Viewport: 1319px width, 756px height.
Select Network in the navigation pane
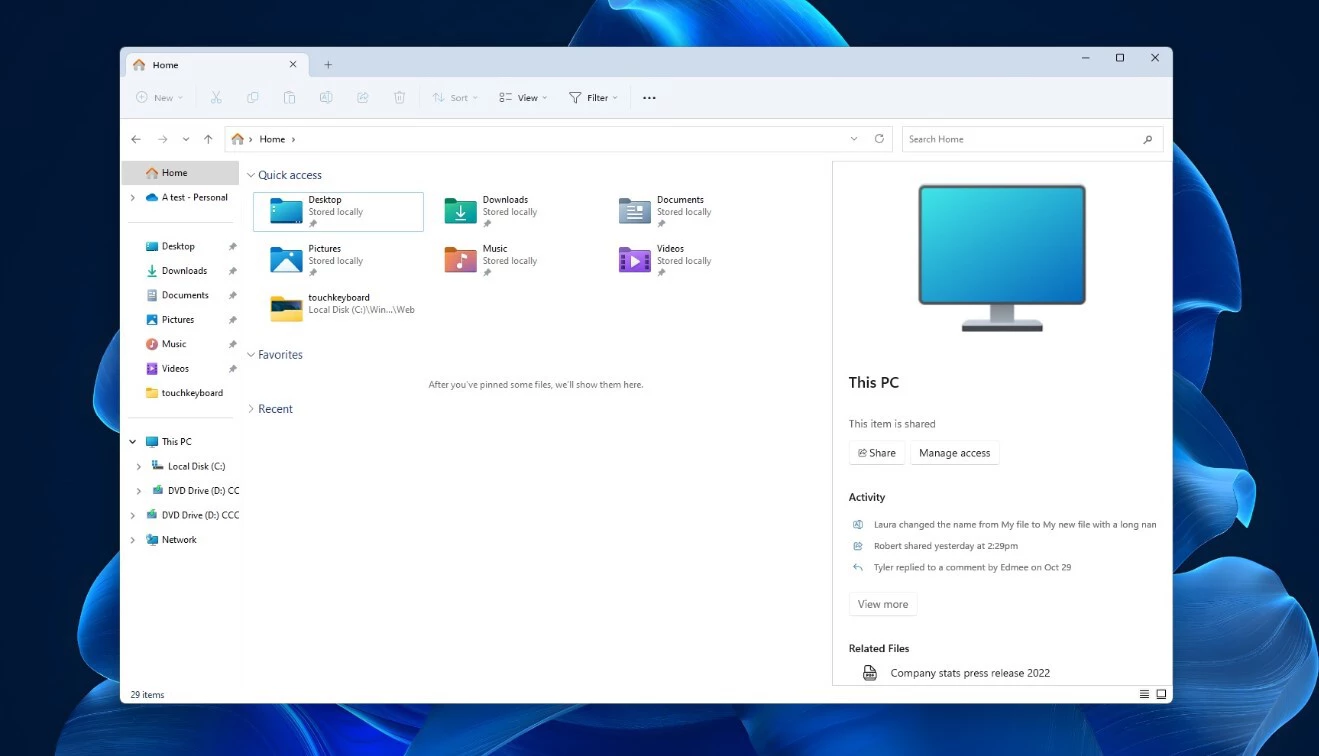179,540
